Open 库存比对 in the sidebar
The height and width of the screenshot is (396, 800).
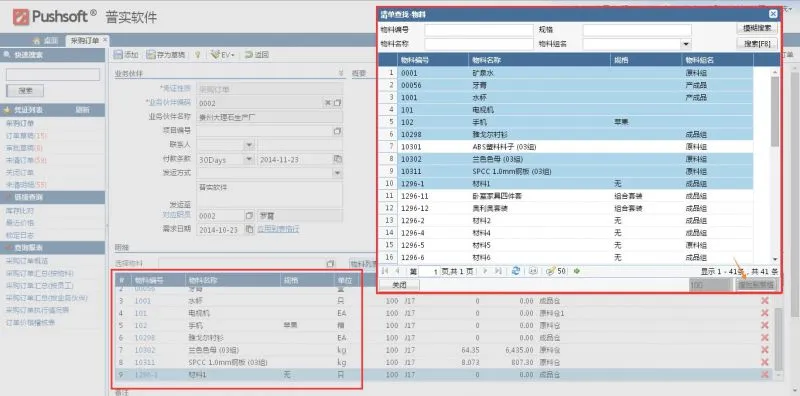tap(20, 210)
